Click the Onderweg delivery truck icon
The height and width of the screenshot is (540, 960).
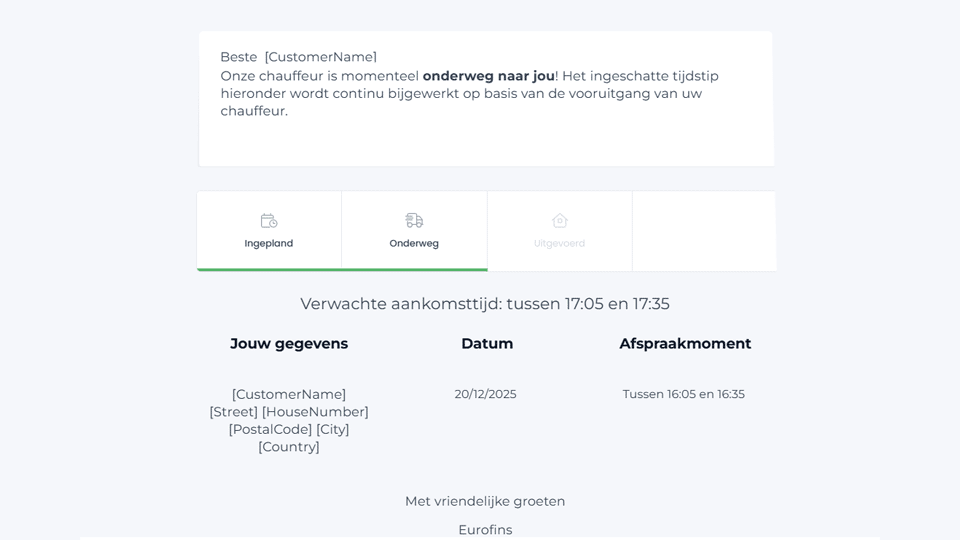tap(414, 221)
